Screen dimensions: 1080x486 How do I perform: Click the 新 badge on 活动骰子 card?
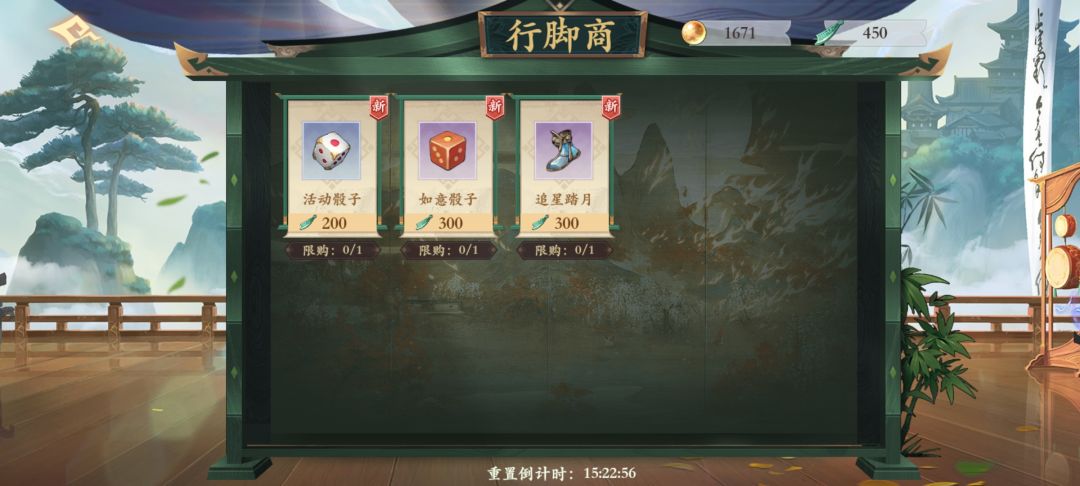click(x=379, y=107)
